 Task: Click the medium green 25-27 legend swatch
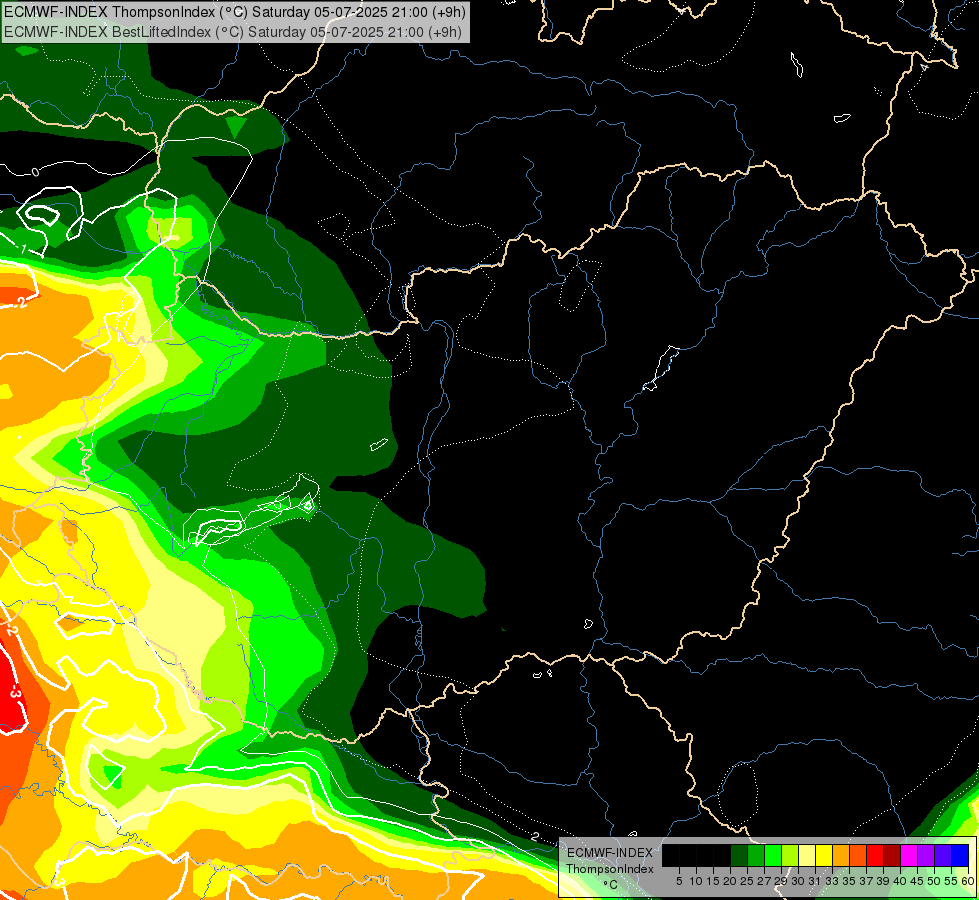(756, 855)
